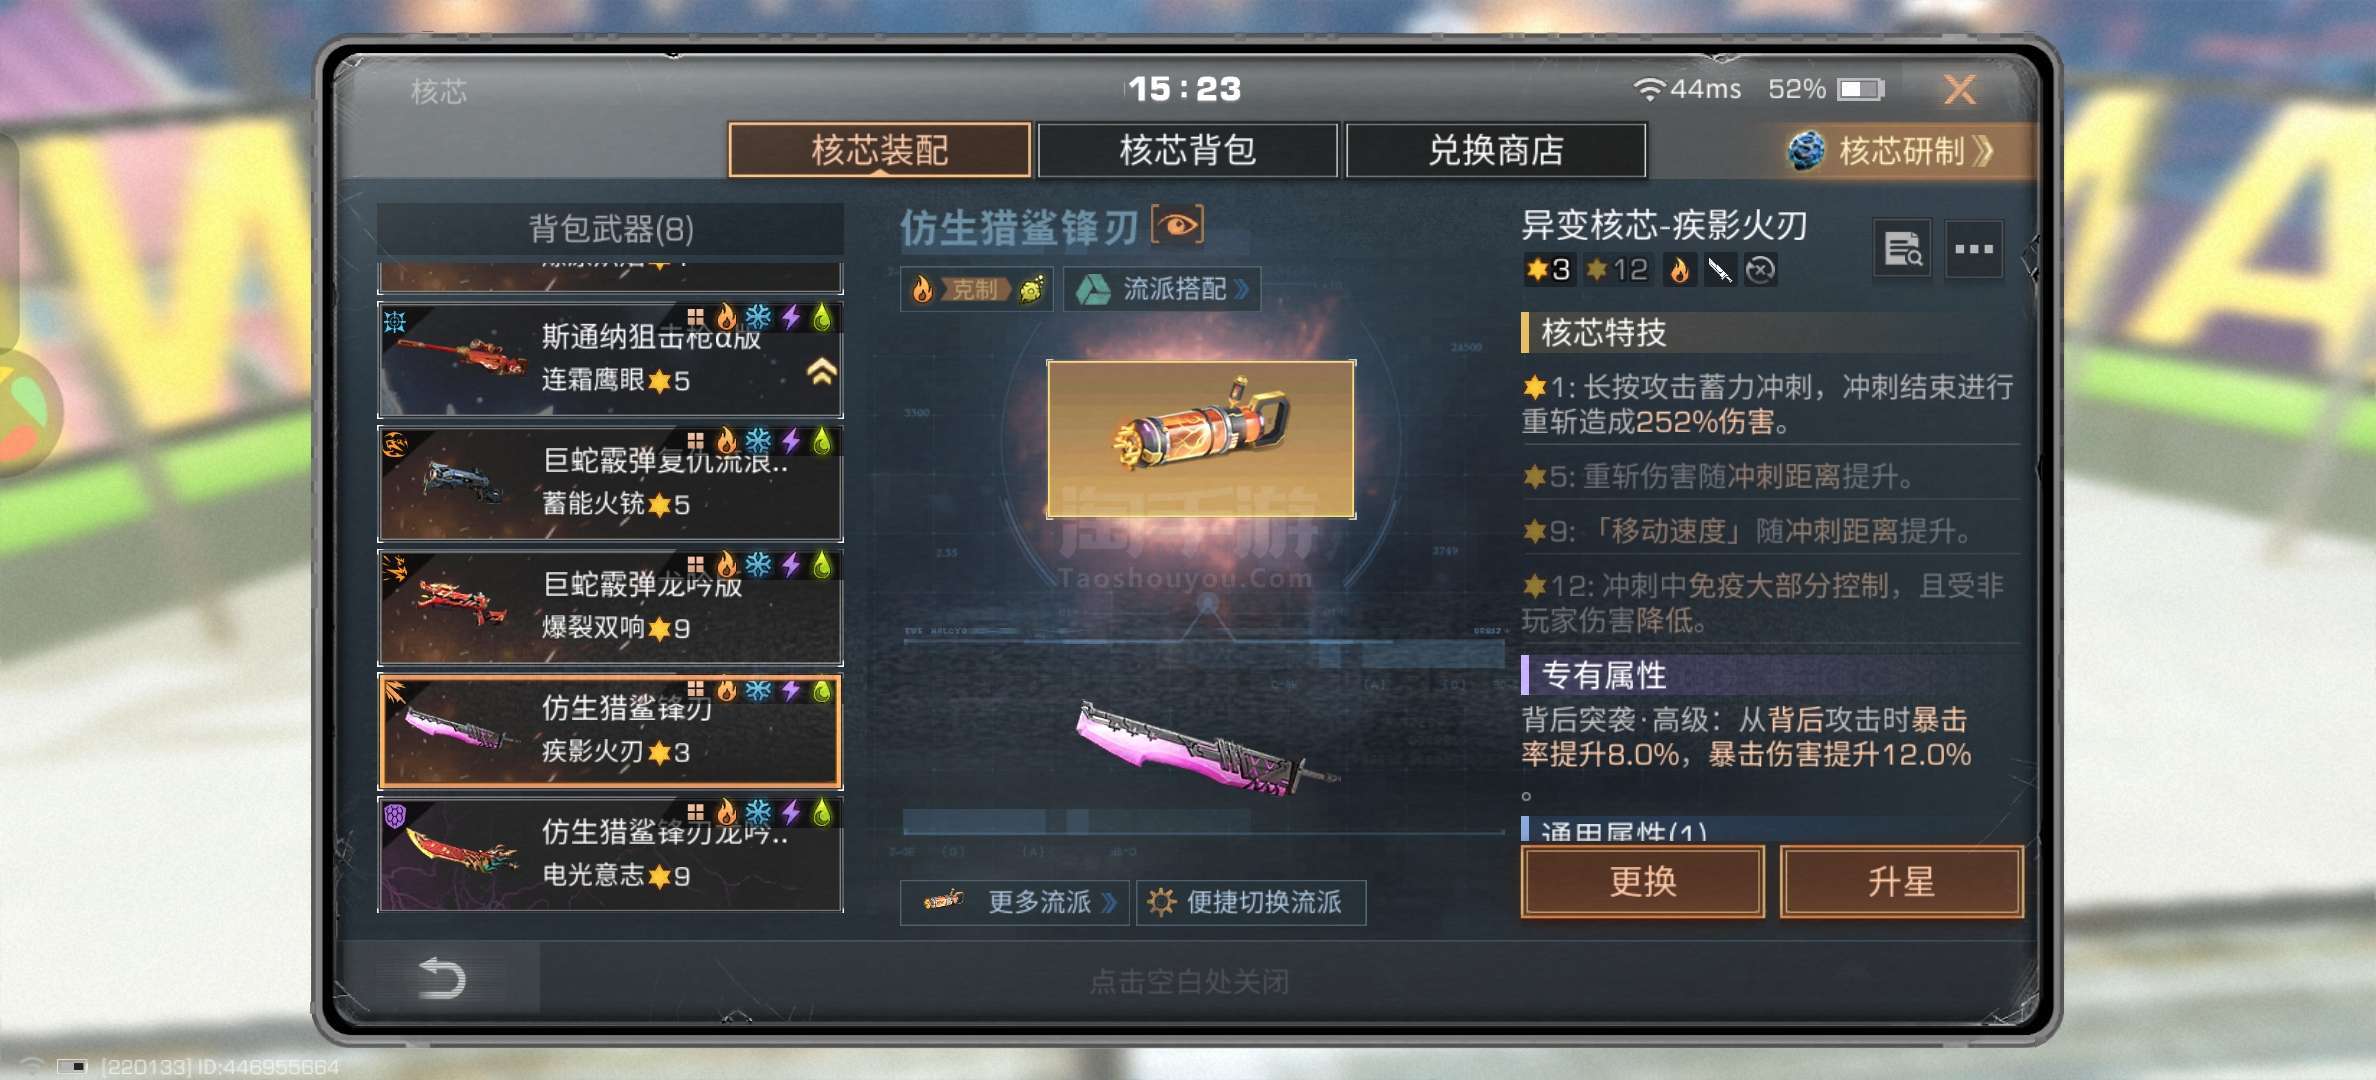The image size is (2376, 1080).
Task: Select 仿生猎鲨锋刃龙吟 电光意志 weapon entry
Action: coord(610,854)
